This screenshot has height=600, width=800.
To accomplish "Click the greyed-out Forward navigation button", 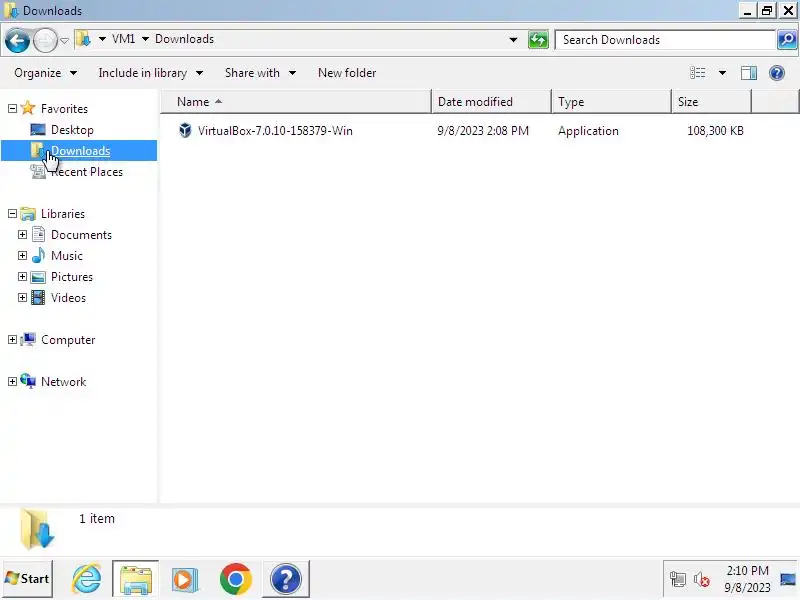I will click(x=45, y=40).
